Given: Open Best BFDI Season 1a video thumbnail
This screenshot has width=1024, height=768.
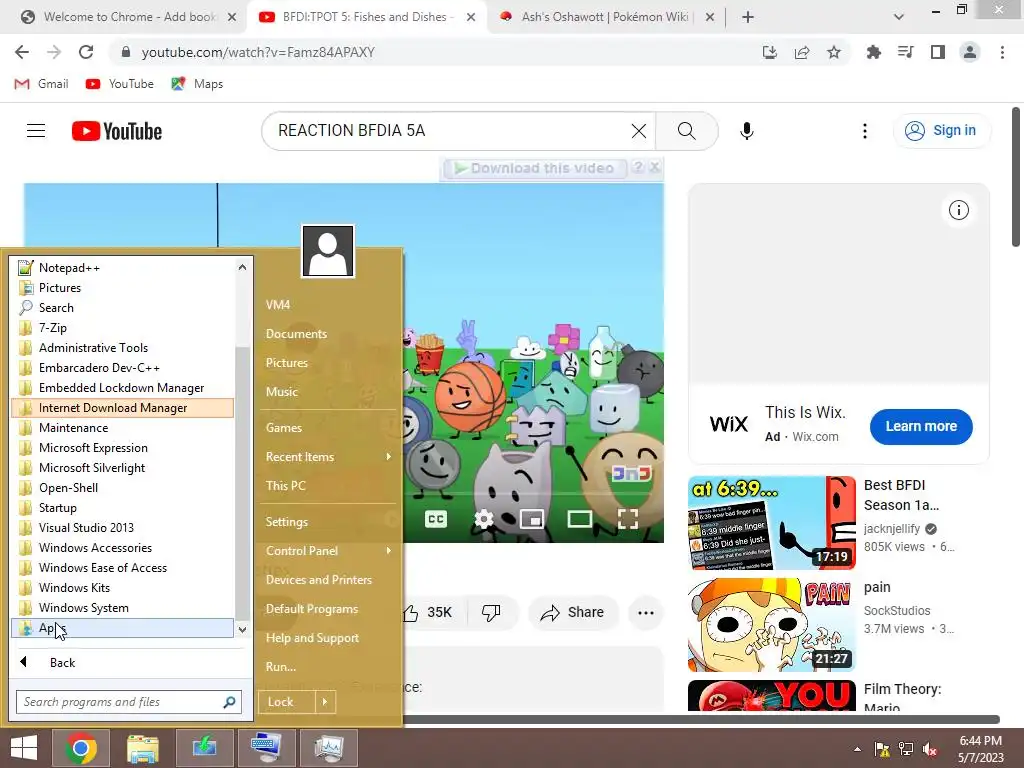Looking at the screenshot, I should tap(771, 523).
